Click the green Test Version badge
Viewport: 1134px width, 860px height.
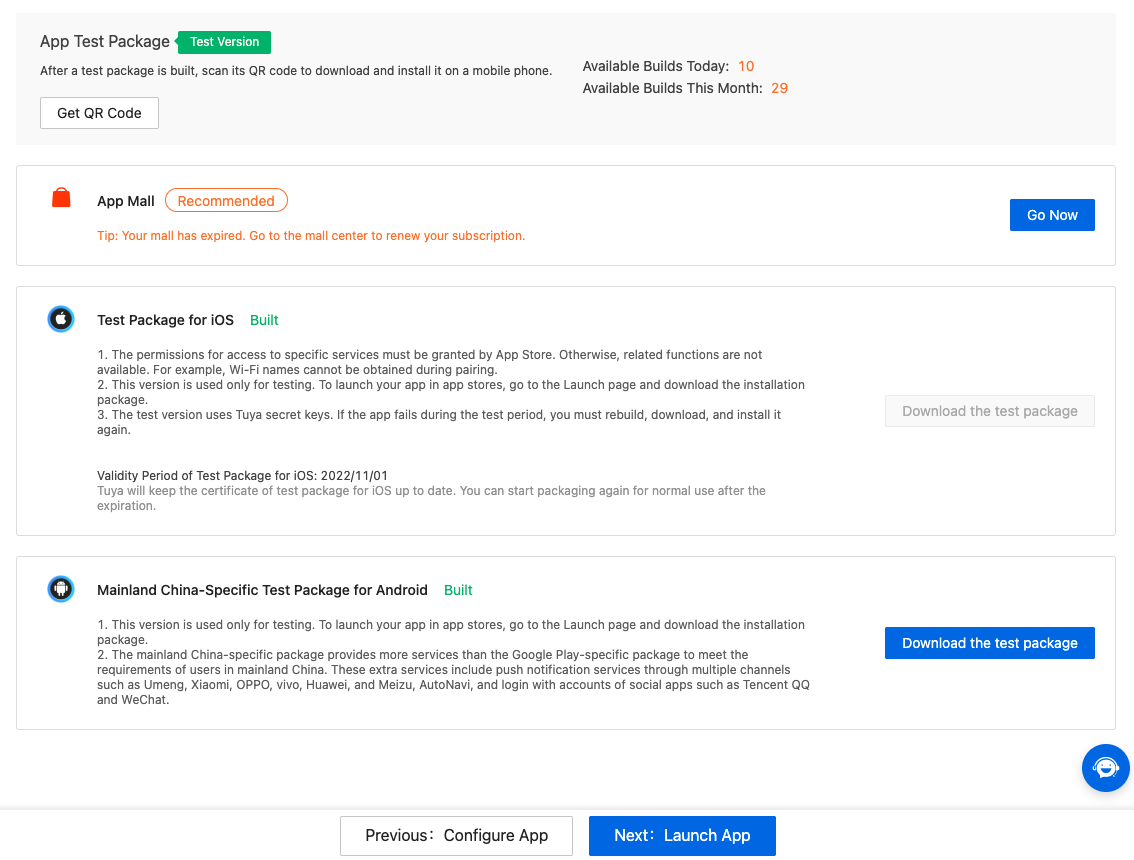click(224, 42)
